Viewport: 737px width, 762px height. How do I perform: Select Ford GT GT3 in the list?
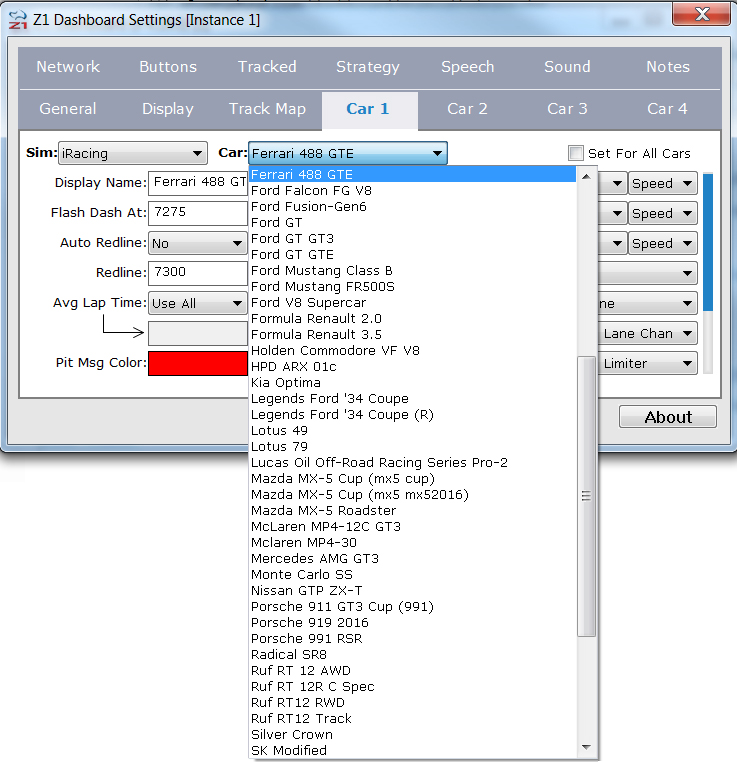412,239
